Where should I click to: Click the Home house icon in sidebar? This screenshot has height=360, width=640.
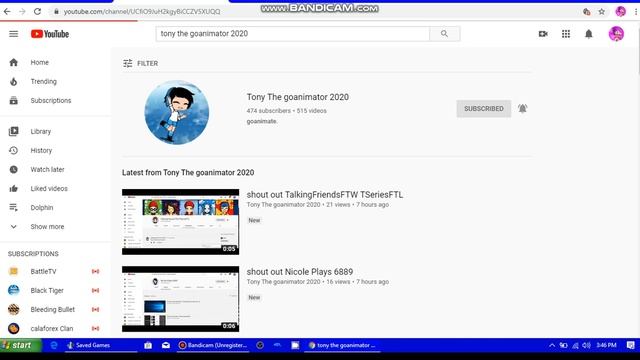(13, 62)
